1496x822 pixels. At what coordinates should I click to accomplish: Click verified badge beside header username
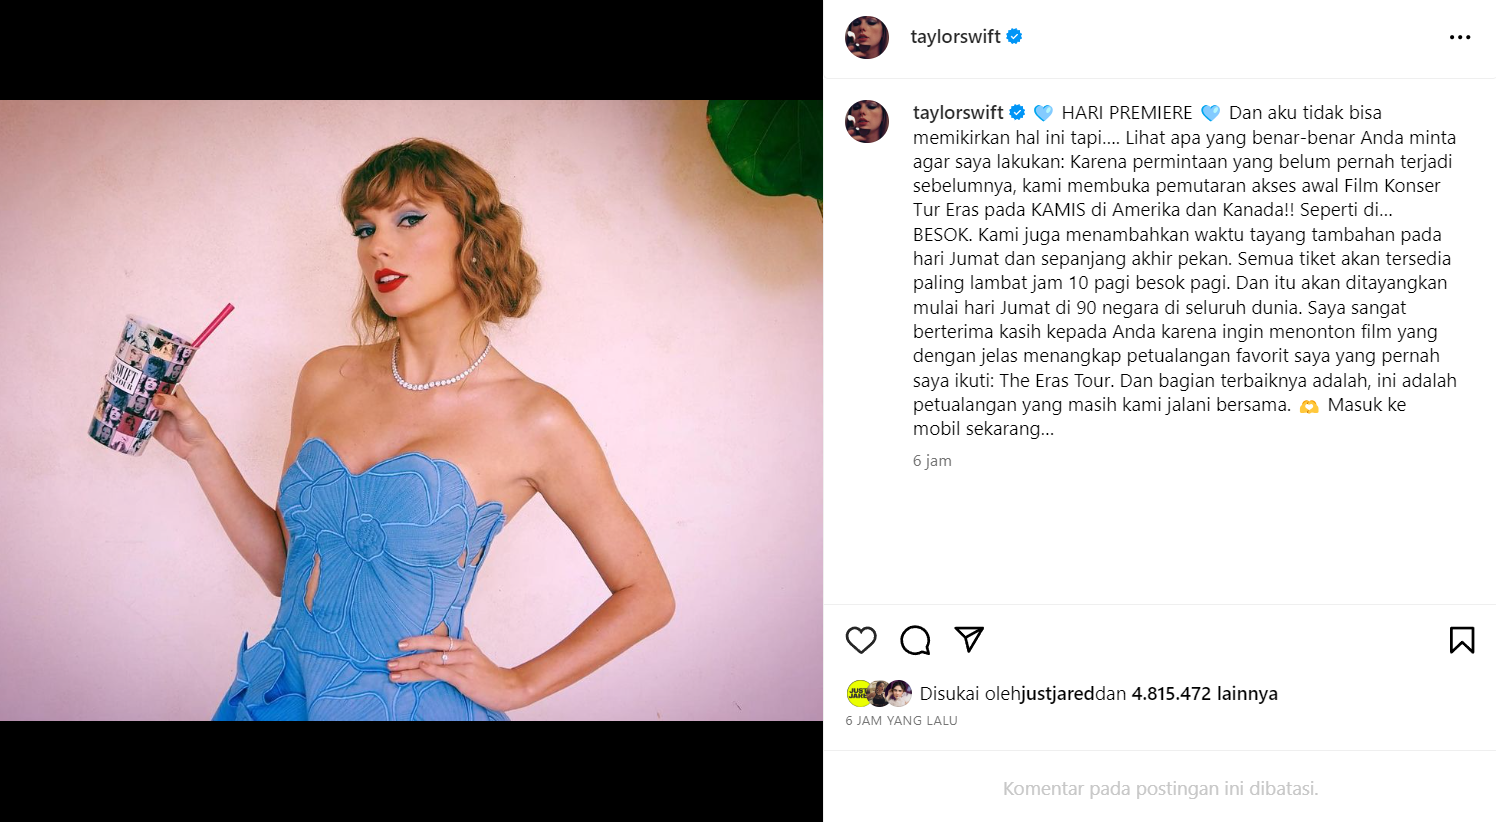tap(1014, 37)
